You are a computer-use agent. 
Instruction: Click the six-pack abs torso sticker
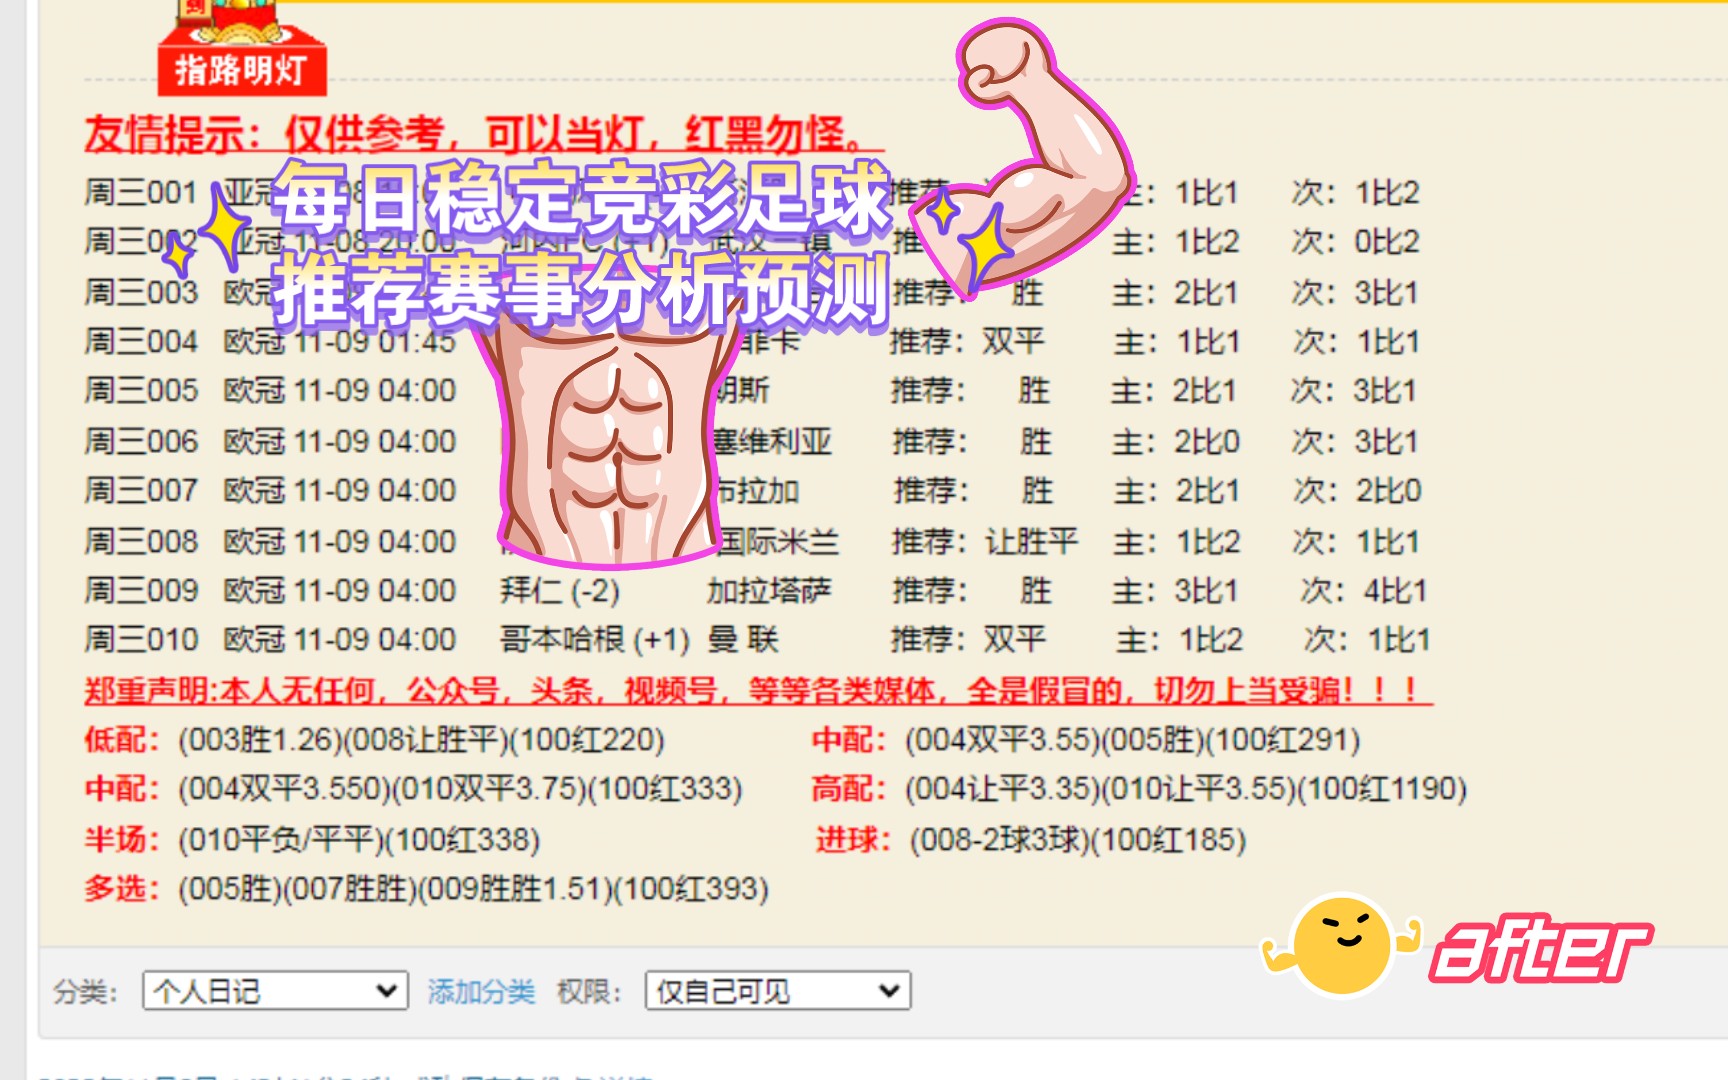click(x=610, y=440)
